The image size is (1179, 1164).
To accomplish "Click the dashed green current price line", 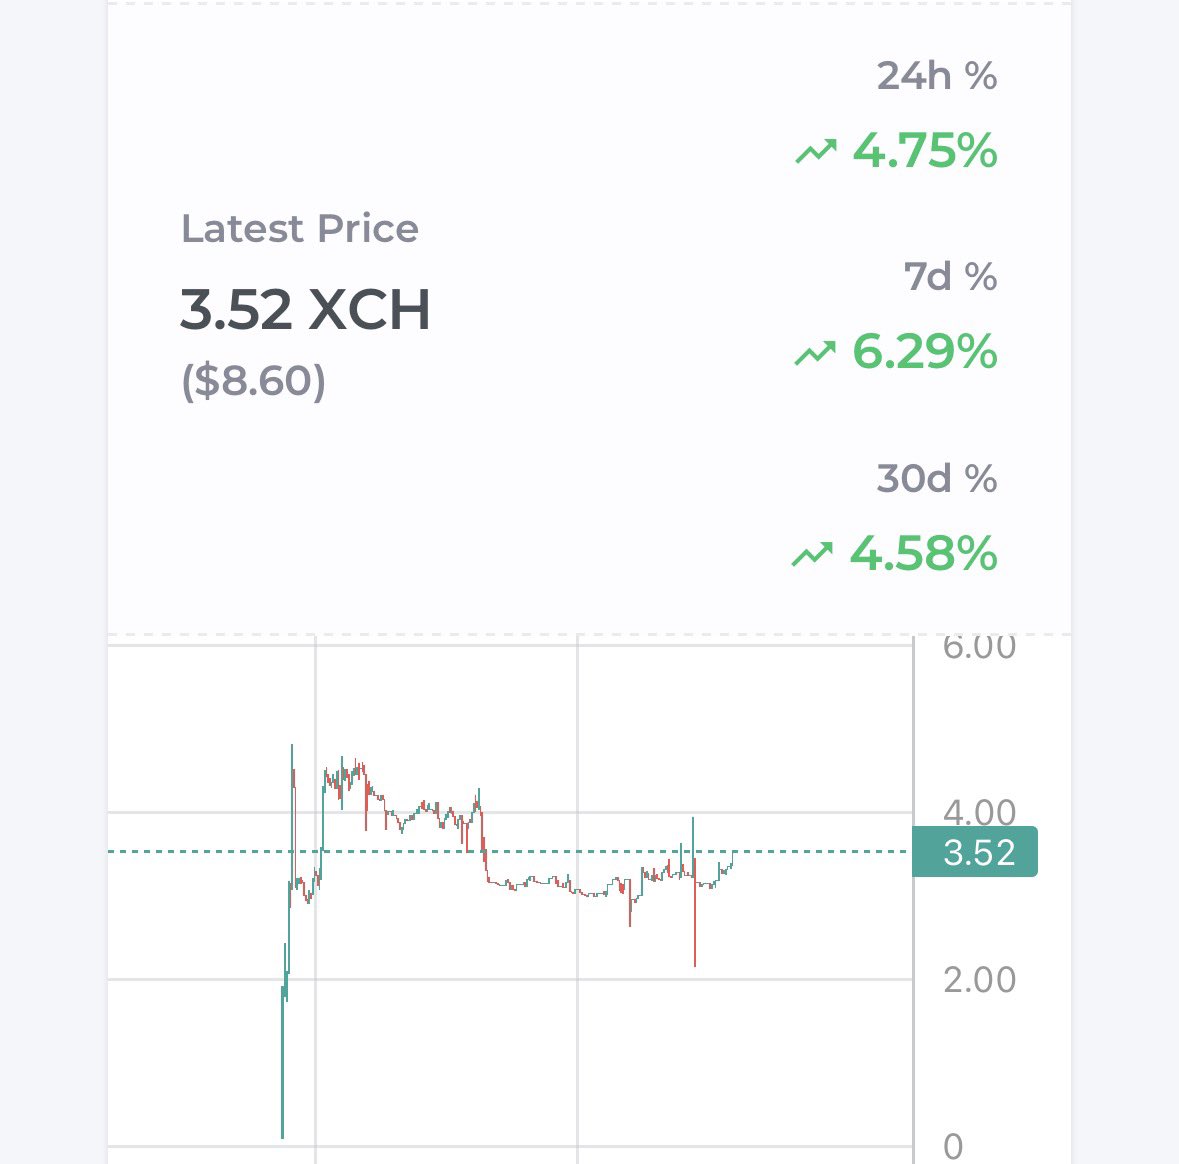I will [x=820, y=852].
